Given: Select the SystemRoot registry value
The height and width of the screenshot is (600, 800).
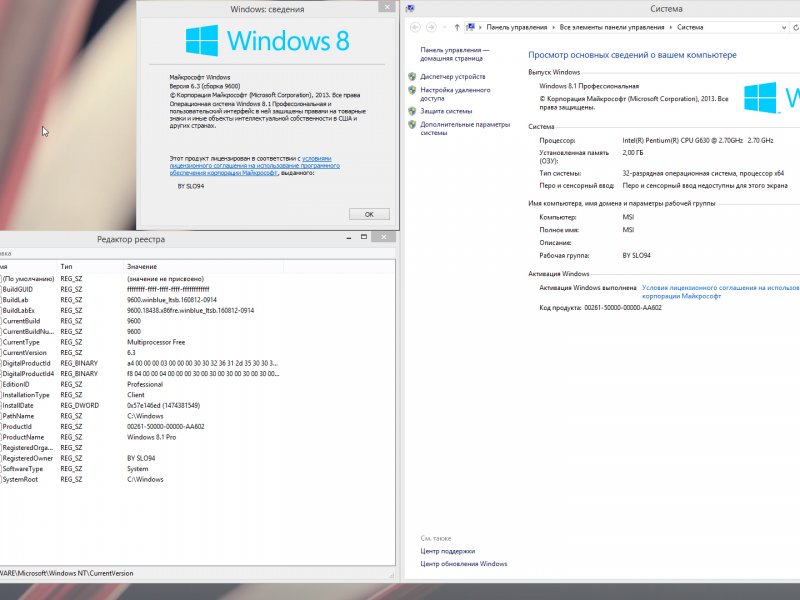Looking at the screenshot, I should (x=20, y=480).
